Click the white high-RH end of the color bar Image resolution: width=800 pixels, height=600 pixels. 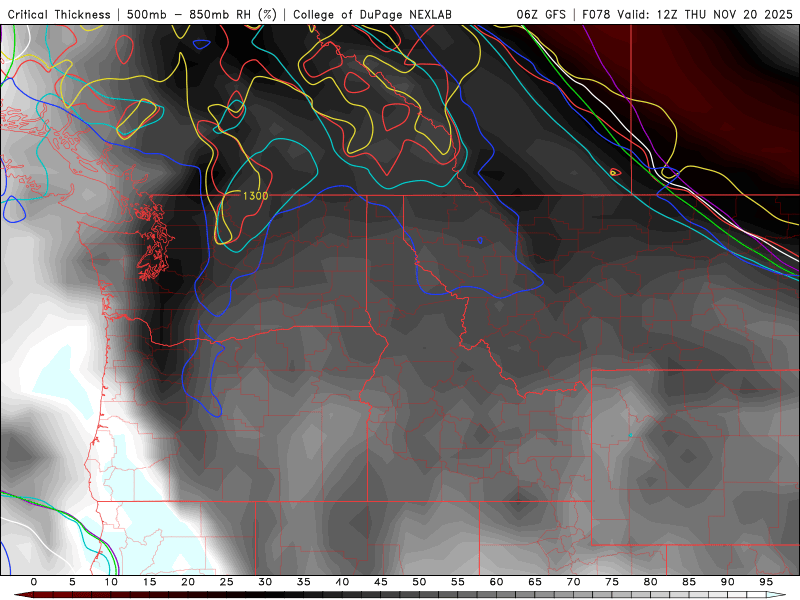tap(776, 595)
